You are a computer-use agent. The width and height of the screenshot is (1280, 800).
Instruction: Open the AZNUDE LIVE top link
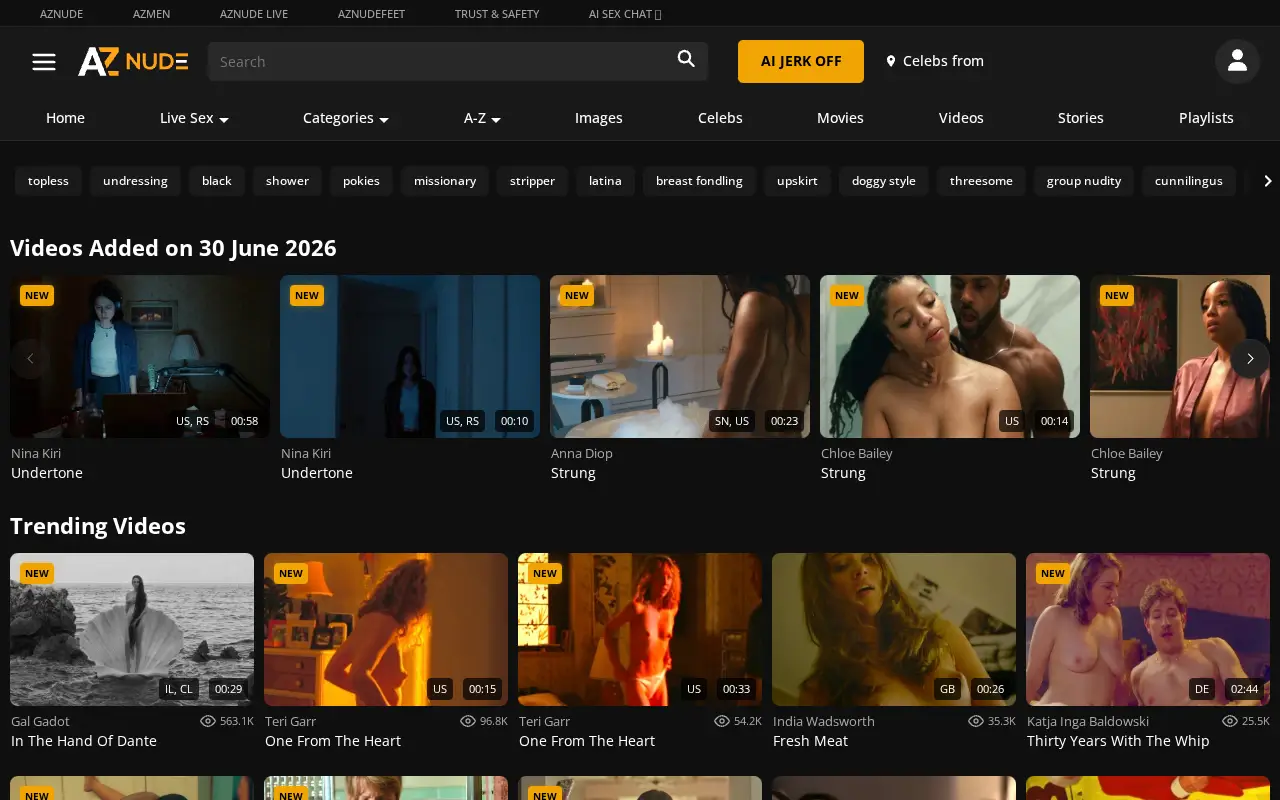(254, 14)
